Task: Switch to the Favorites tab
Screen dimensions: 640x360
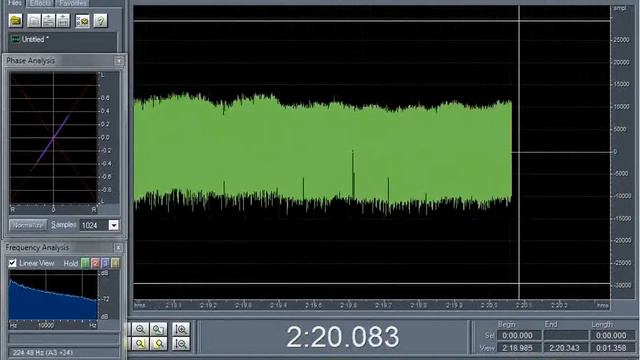Action: tap(73, 3)
